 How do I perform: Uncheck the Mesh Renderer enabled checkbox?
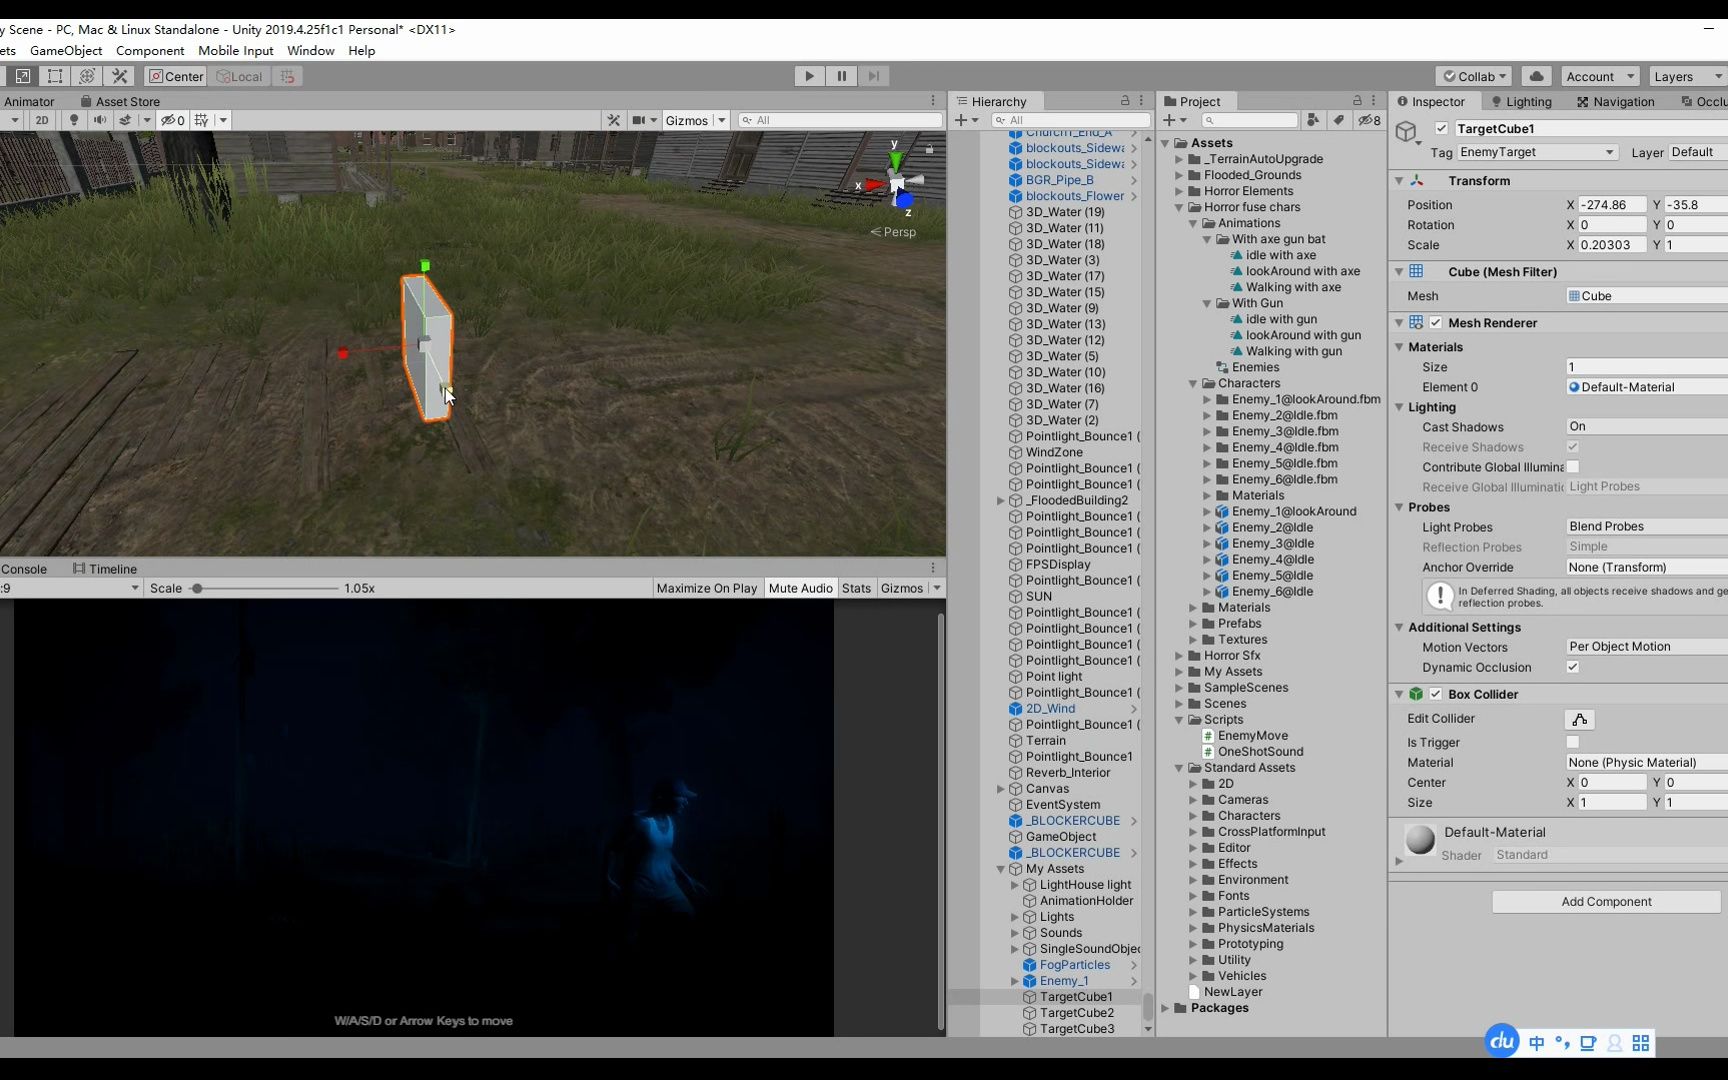(1435, 322)
